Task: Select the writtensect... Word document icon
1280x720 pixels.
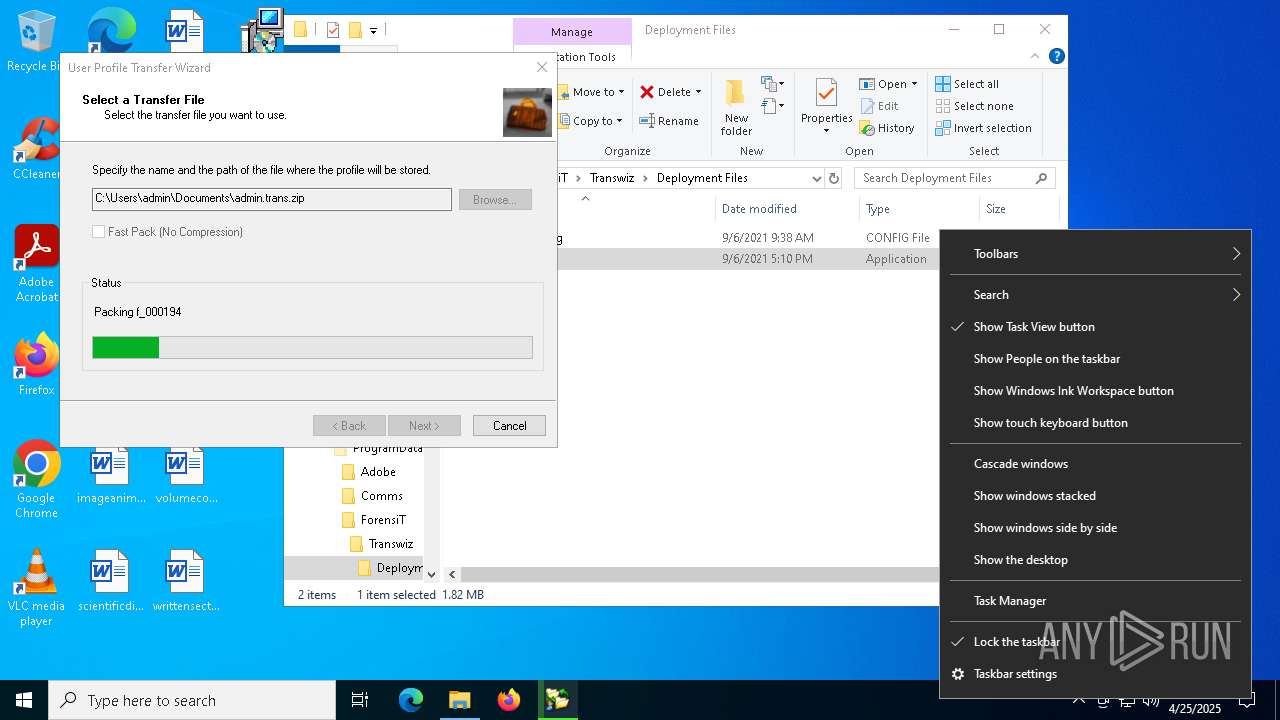Action: click(x=186, y=580)
